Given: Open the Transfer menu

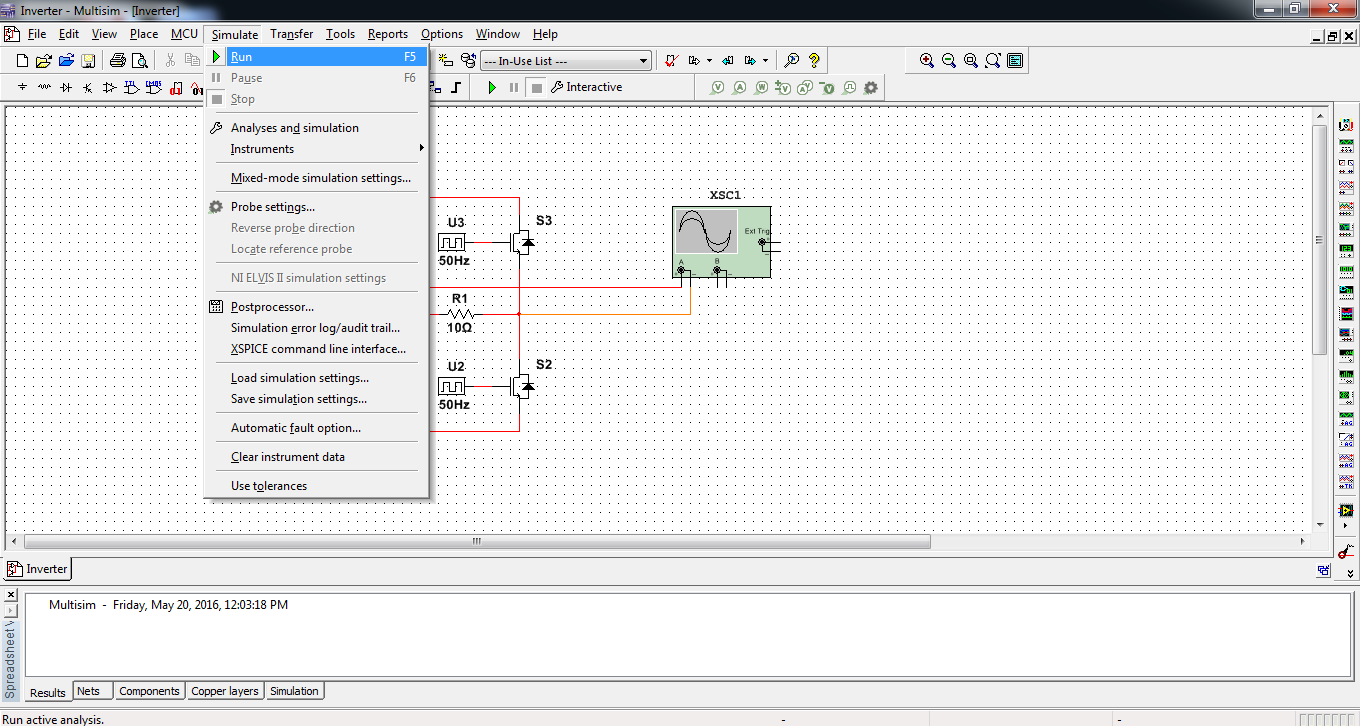Looking at the screenshot, I should 291,34.
